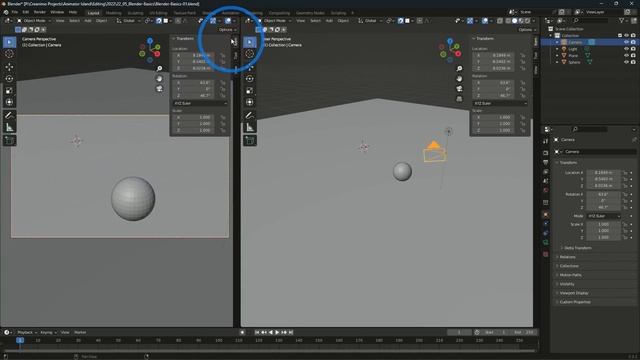Open the File menu
The height and width of the screenshot is (360, 640).
coord(15,12)
